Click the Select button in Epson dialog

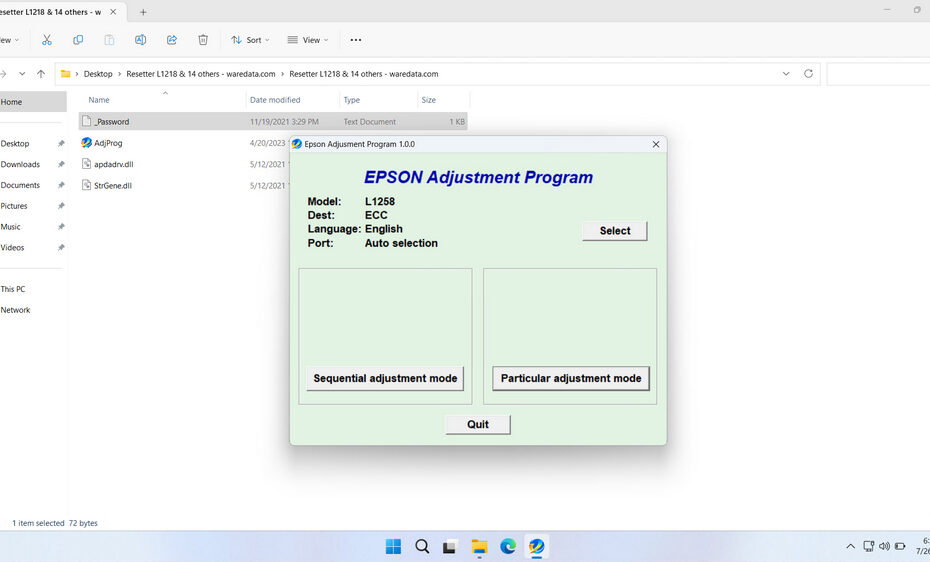[614, 231]
